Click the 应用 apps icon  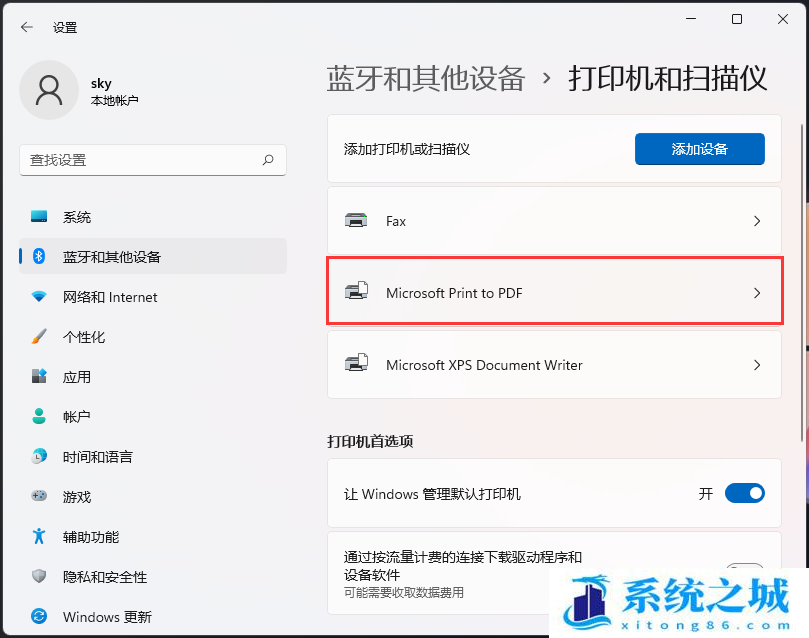click(39, 376)
